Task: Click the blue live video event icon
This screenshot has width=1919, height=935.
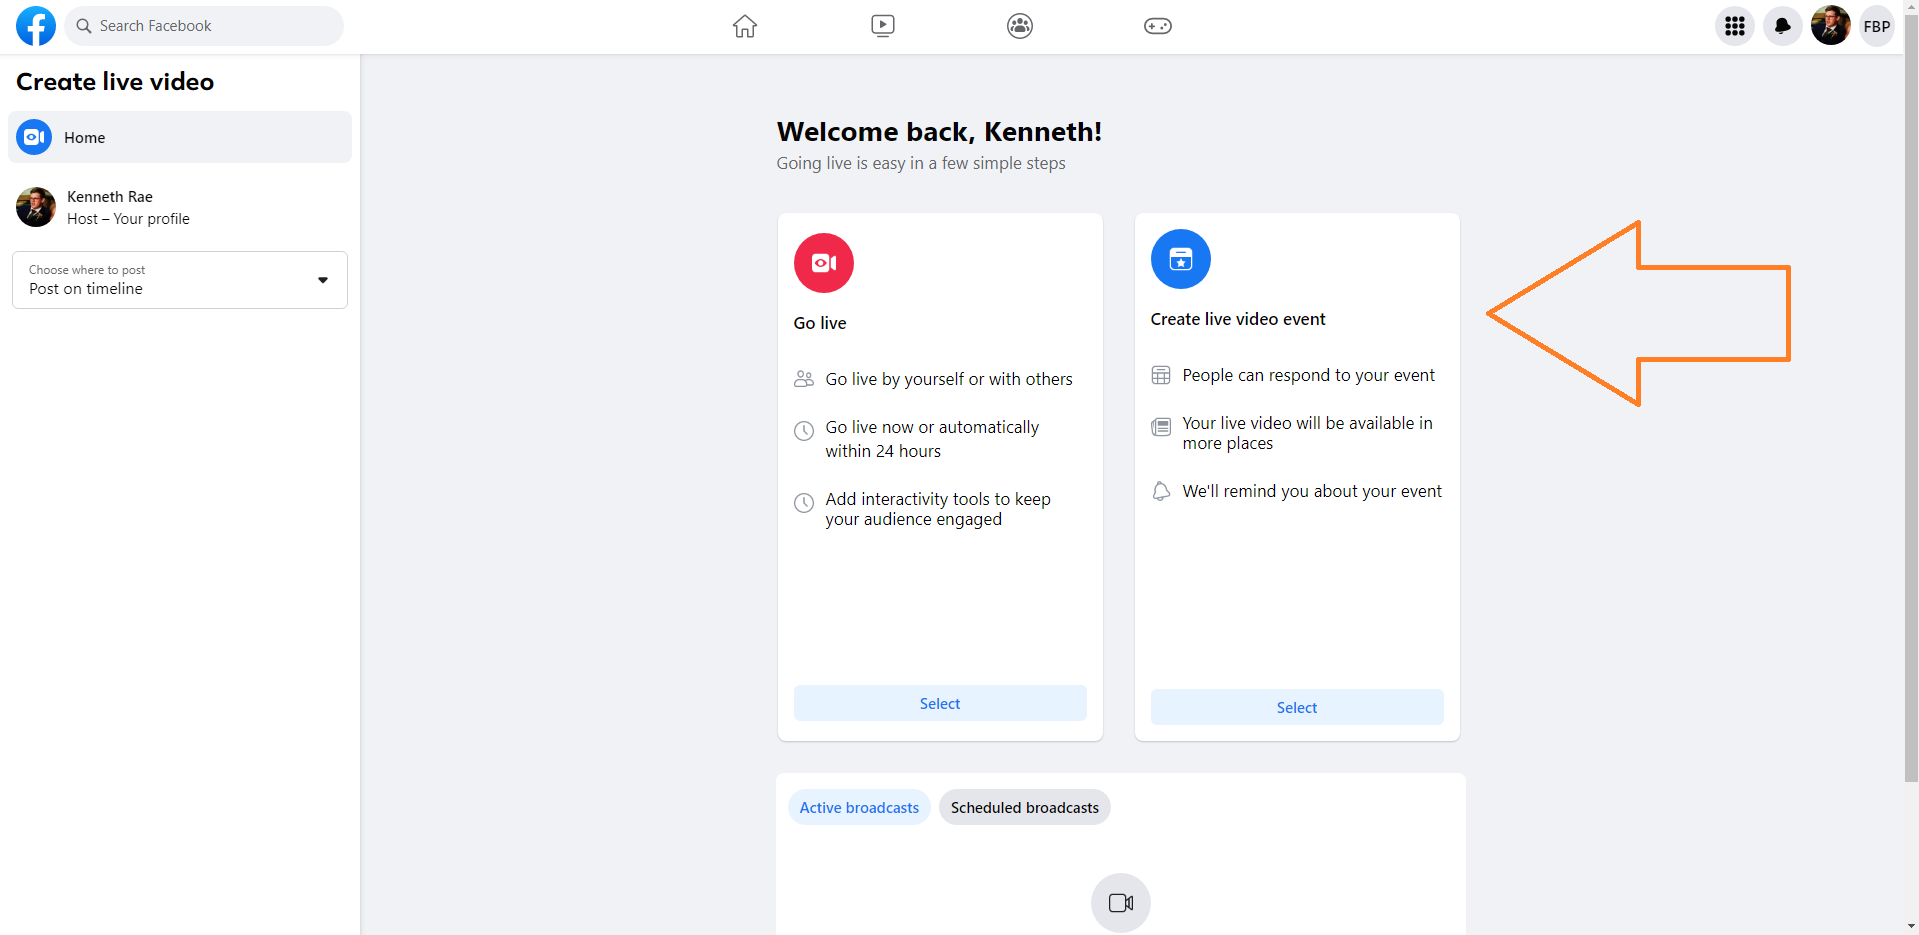Action: [x=1180, y=259]
